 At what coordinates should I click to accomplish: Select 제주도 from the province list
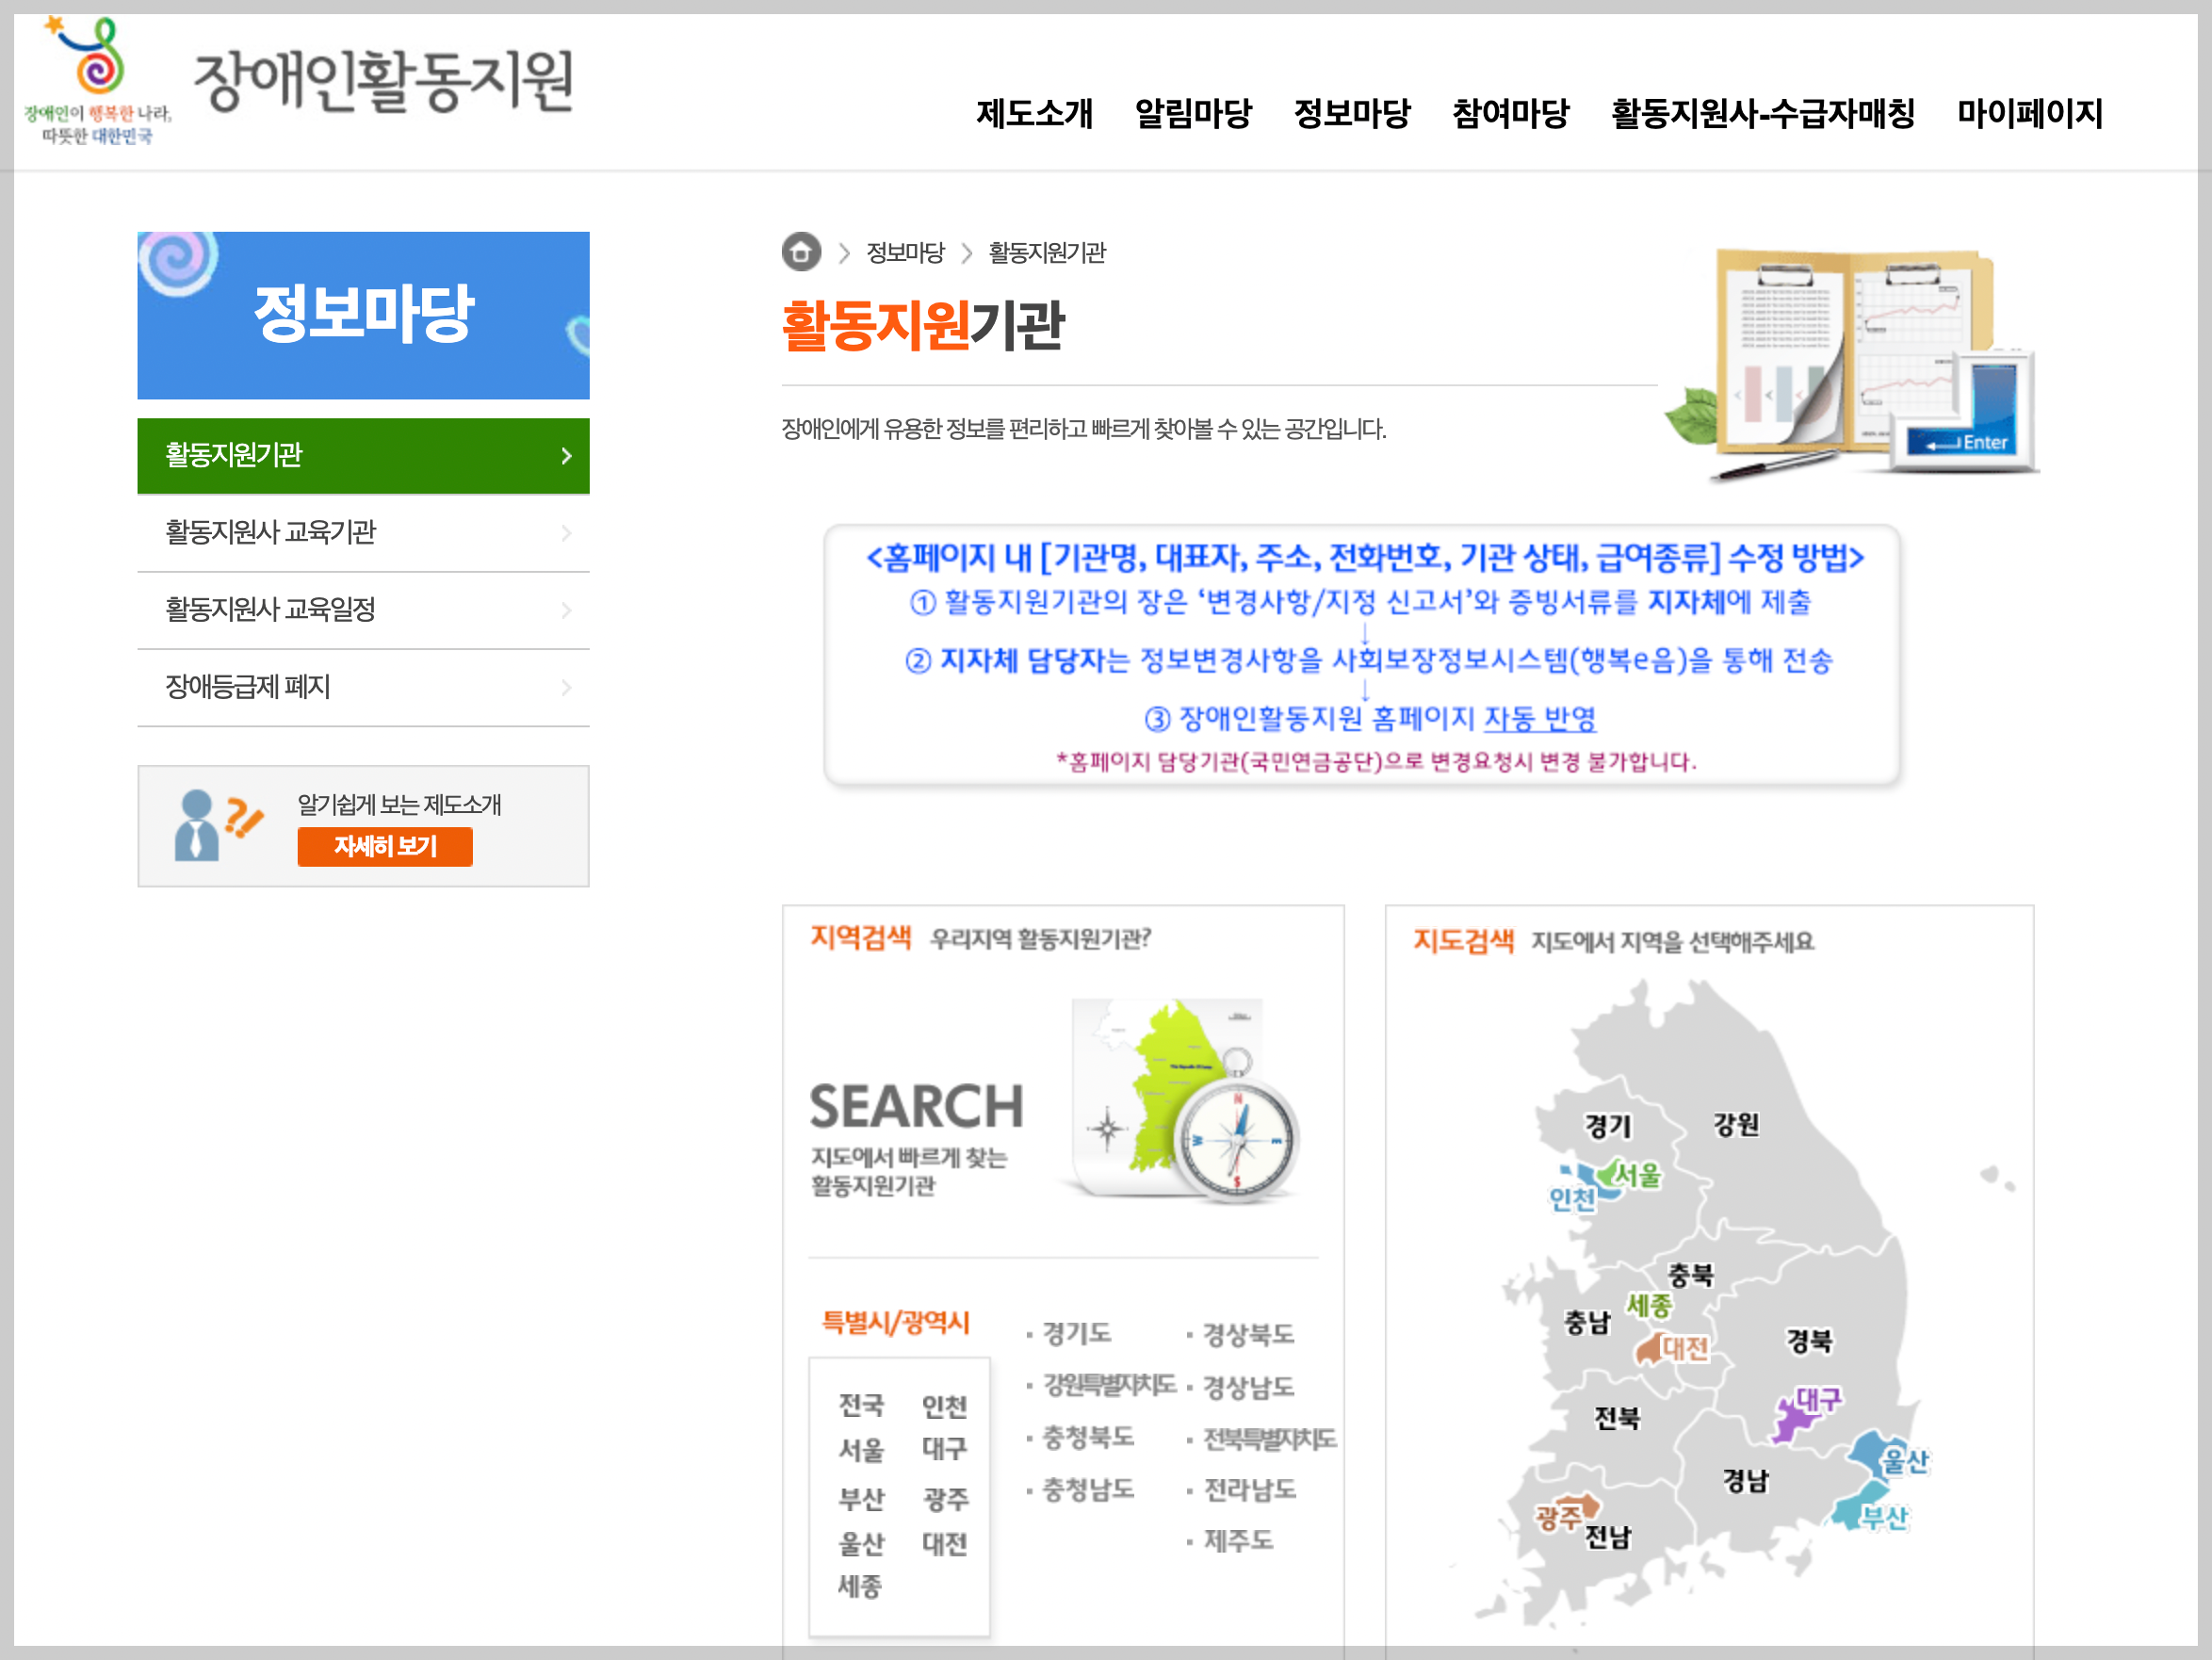1237,1540
